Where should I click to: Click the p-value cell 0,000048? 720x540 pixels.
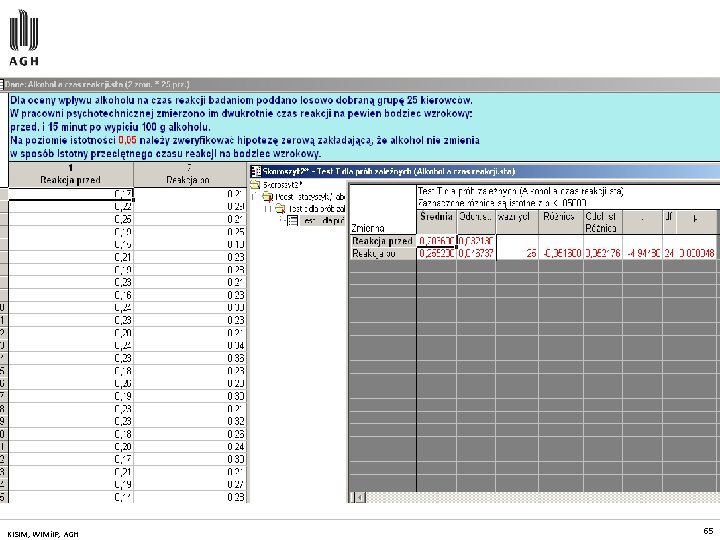[696, 253]
